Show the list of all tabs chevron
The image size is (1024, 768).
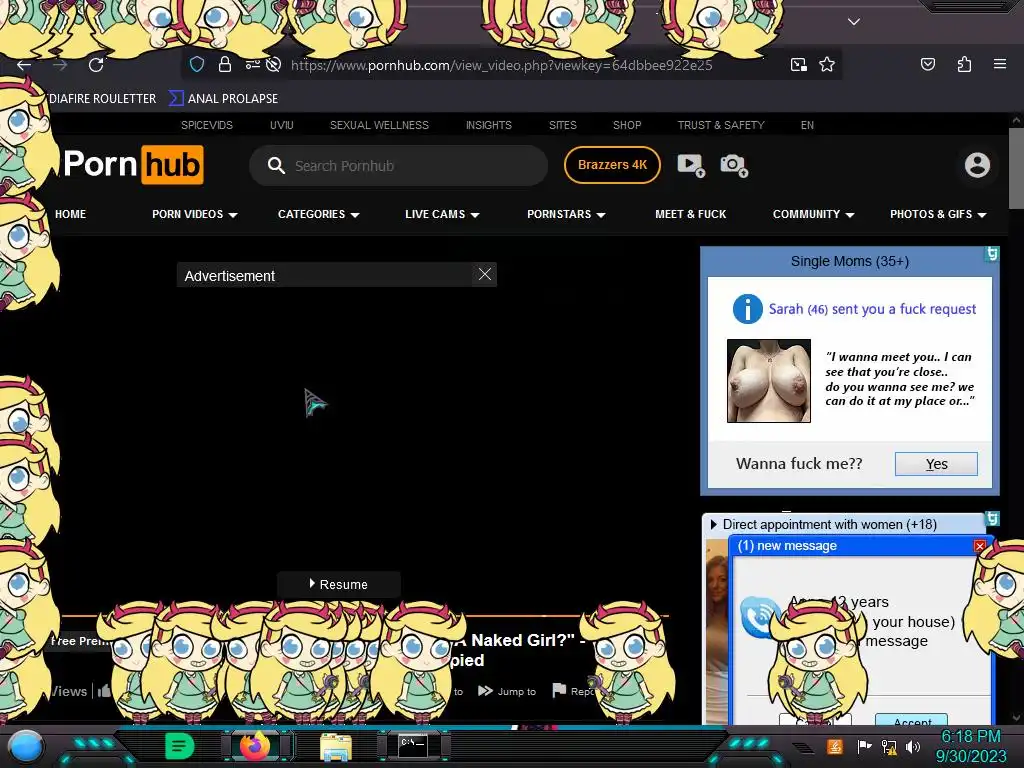(x=854, y=22)
